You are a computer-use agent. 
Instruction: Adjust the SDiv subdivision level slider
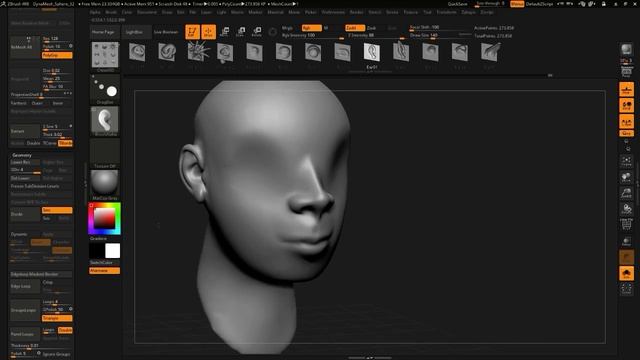(x=25, y=170)
